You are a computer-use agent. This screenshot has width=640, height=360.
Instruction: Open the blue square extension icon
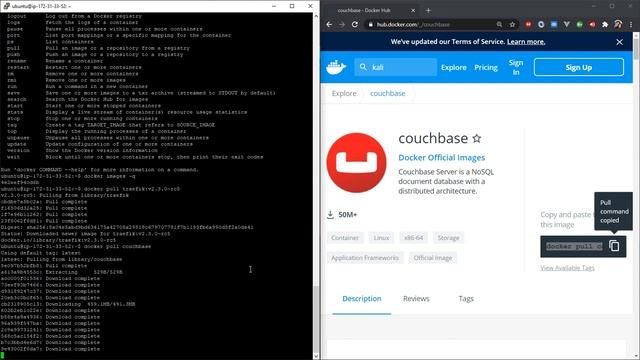coord(554,24)
